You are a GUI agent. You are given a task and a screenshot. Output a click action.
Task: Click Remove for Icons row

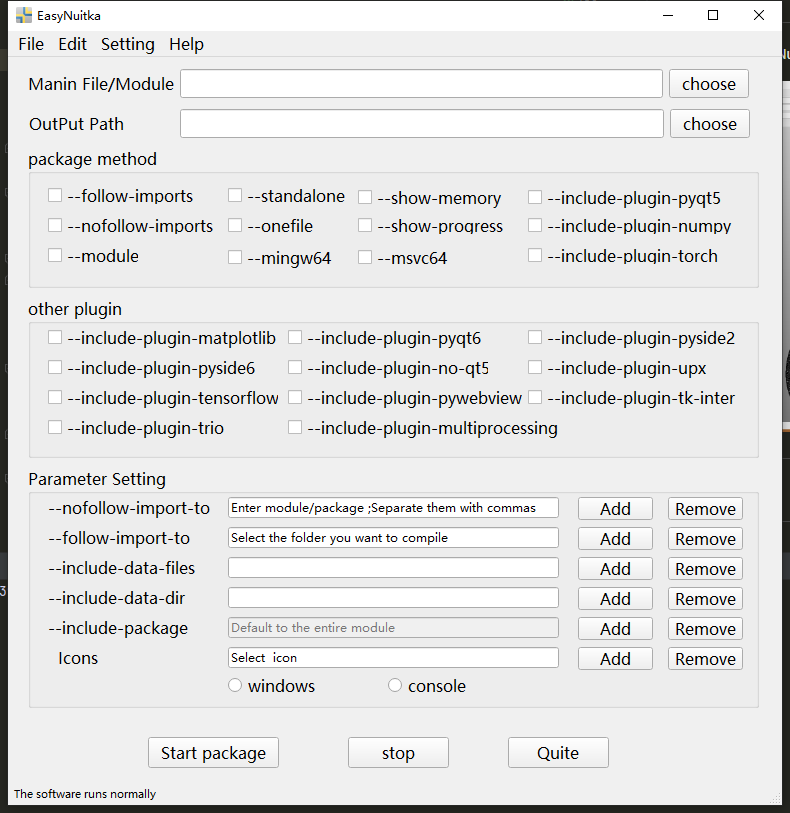pos(705,659)
